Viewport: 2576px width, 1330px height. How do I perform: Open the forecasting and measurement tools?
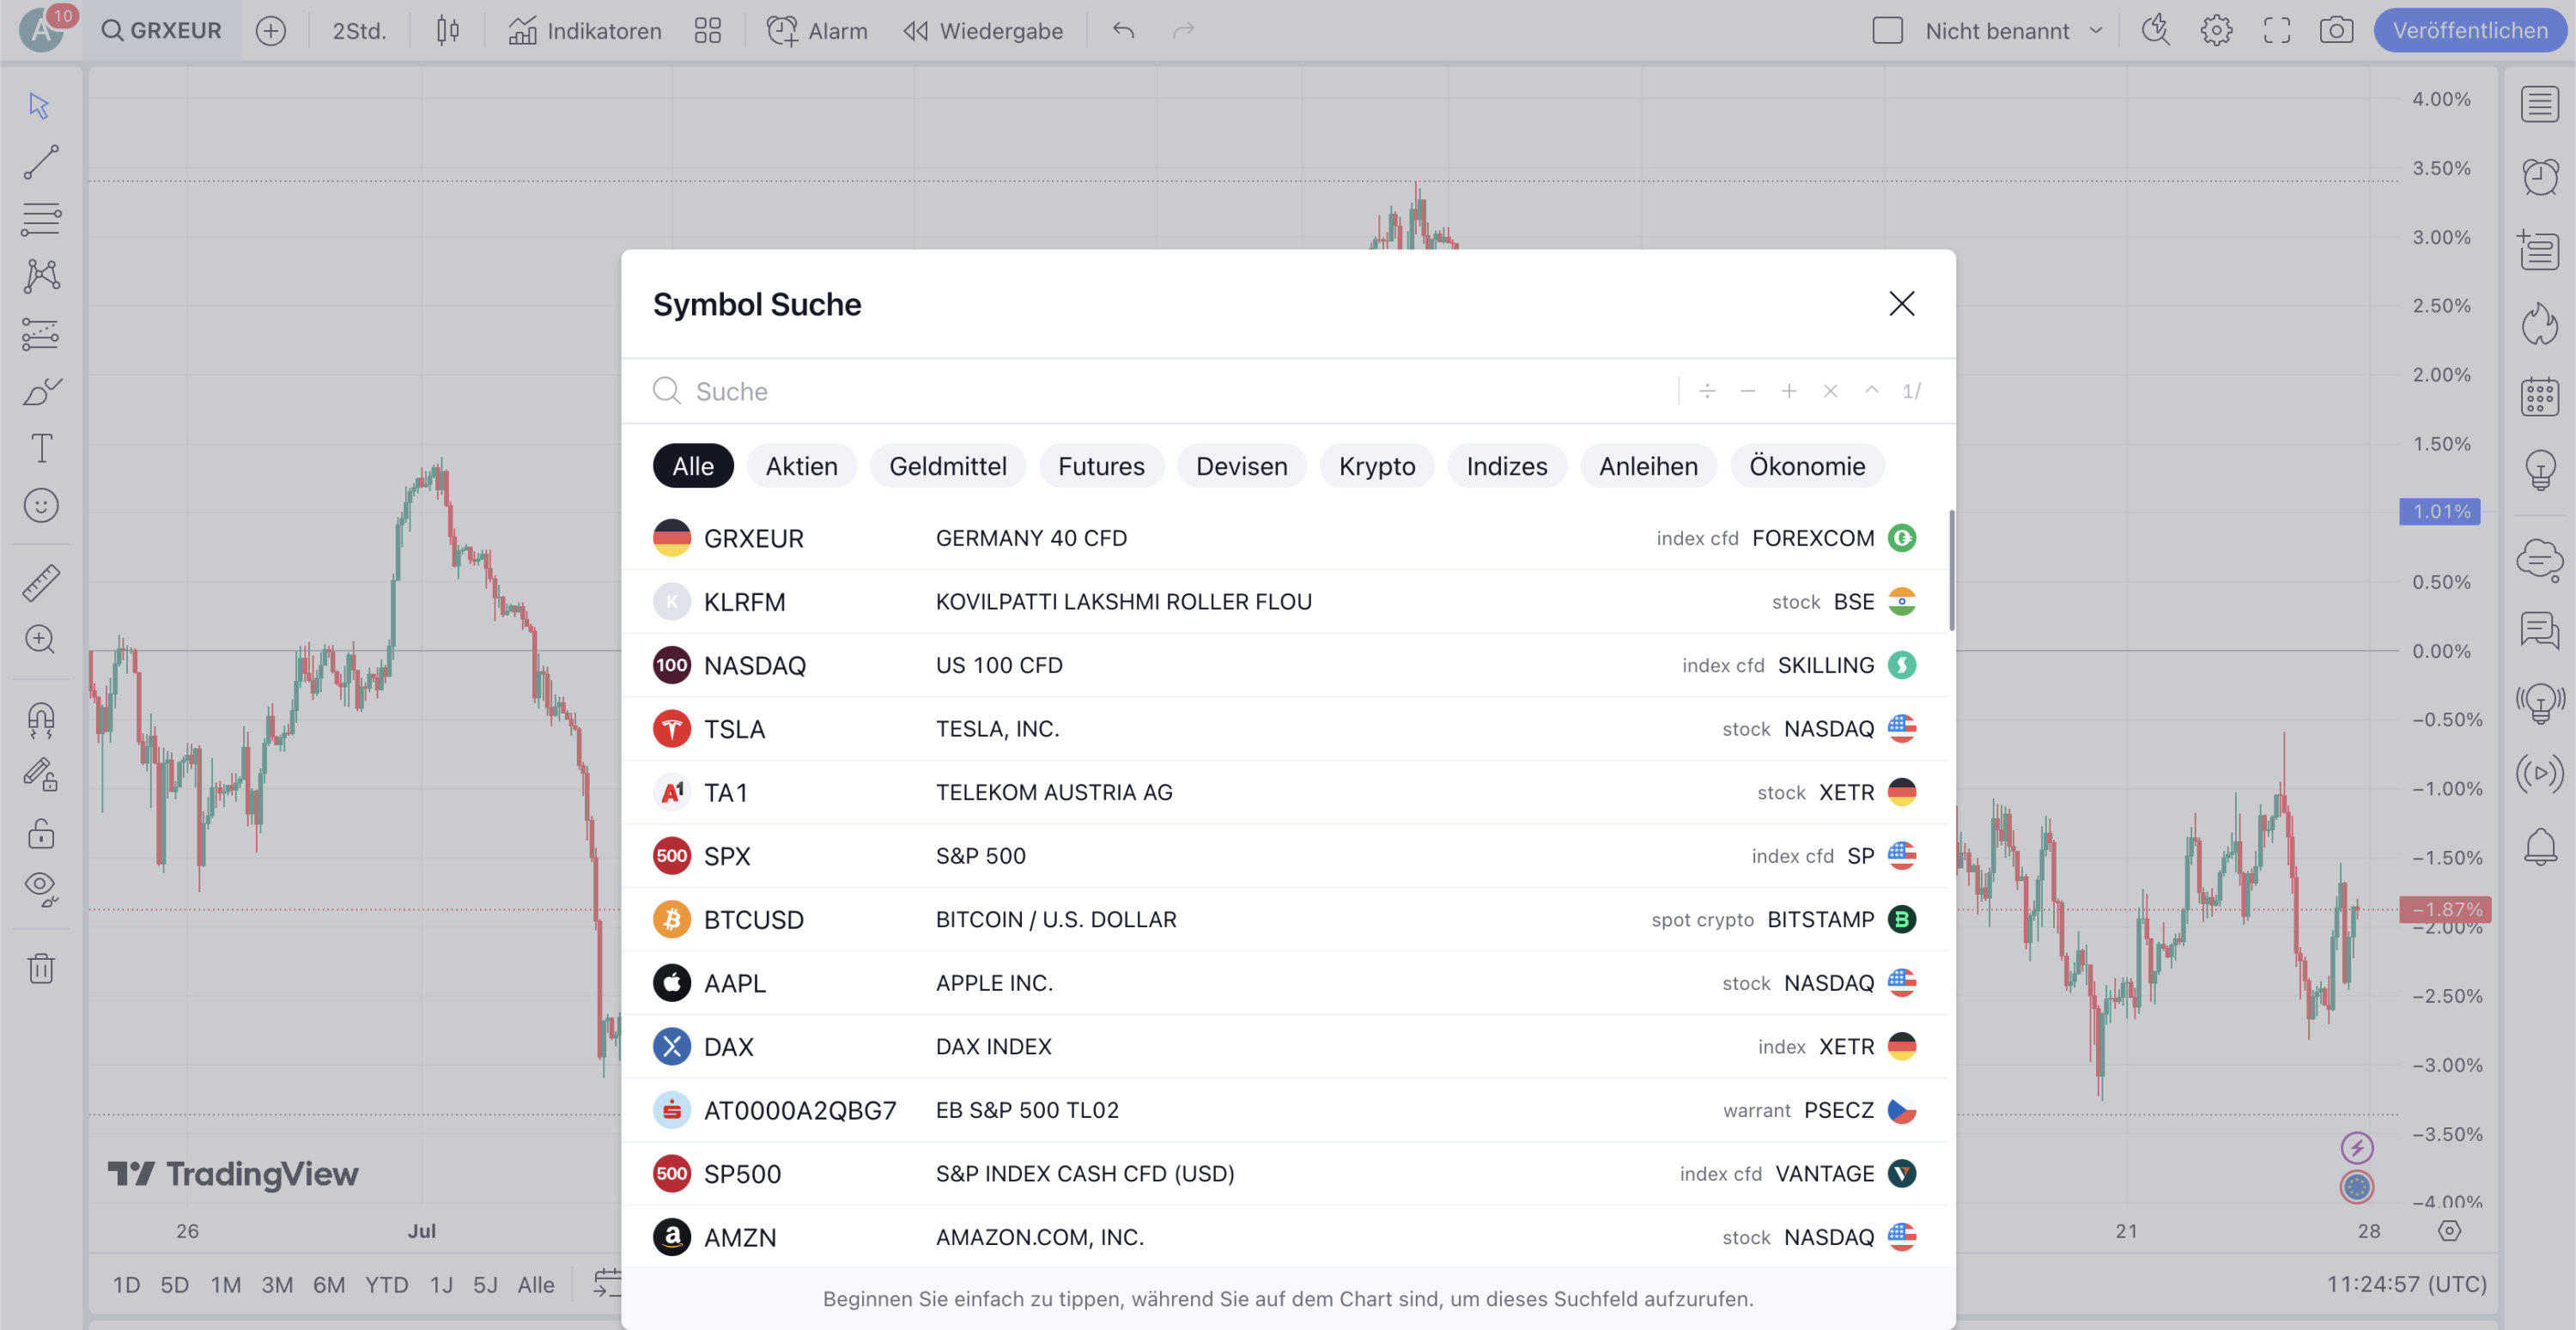point(40,334)
